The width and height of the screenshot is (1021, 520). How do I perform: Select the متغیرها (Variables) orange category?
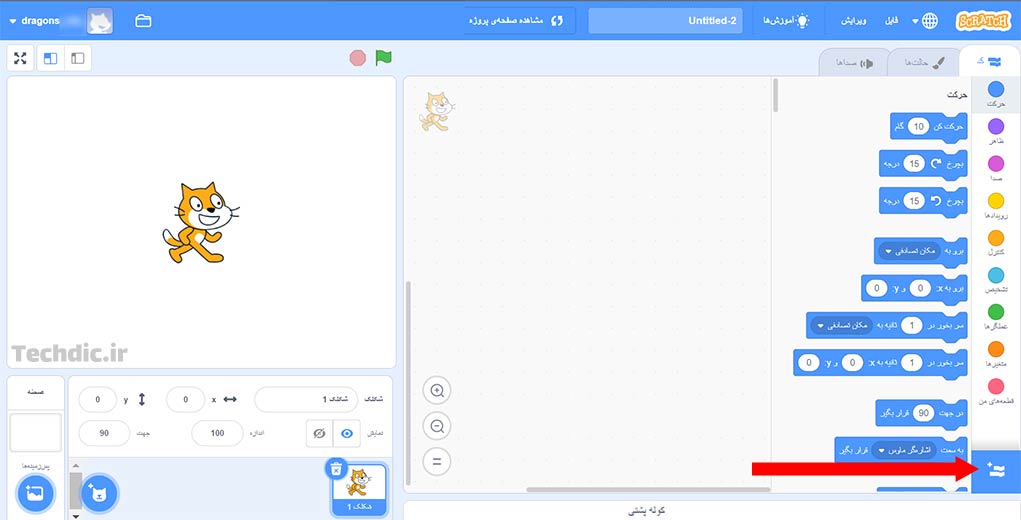[x=996, y=353]
